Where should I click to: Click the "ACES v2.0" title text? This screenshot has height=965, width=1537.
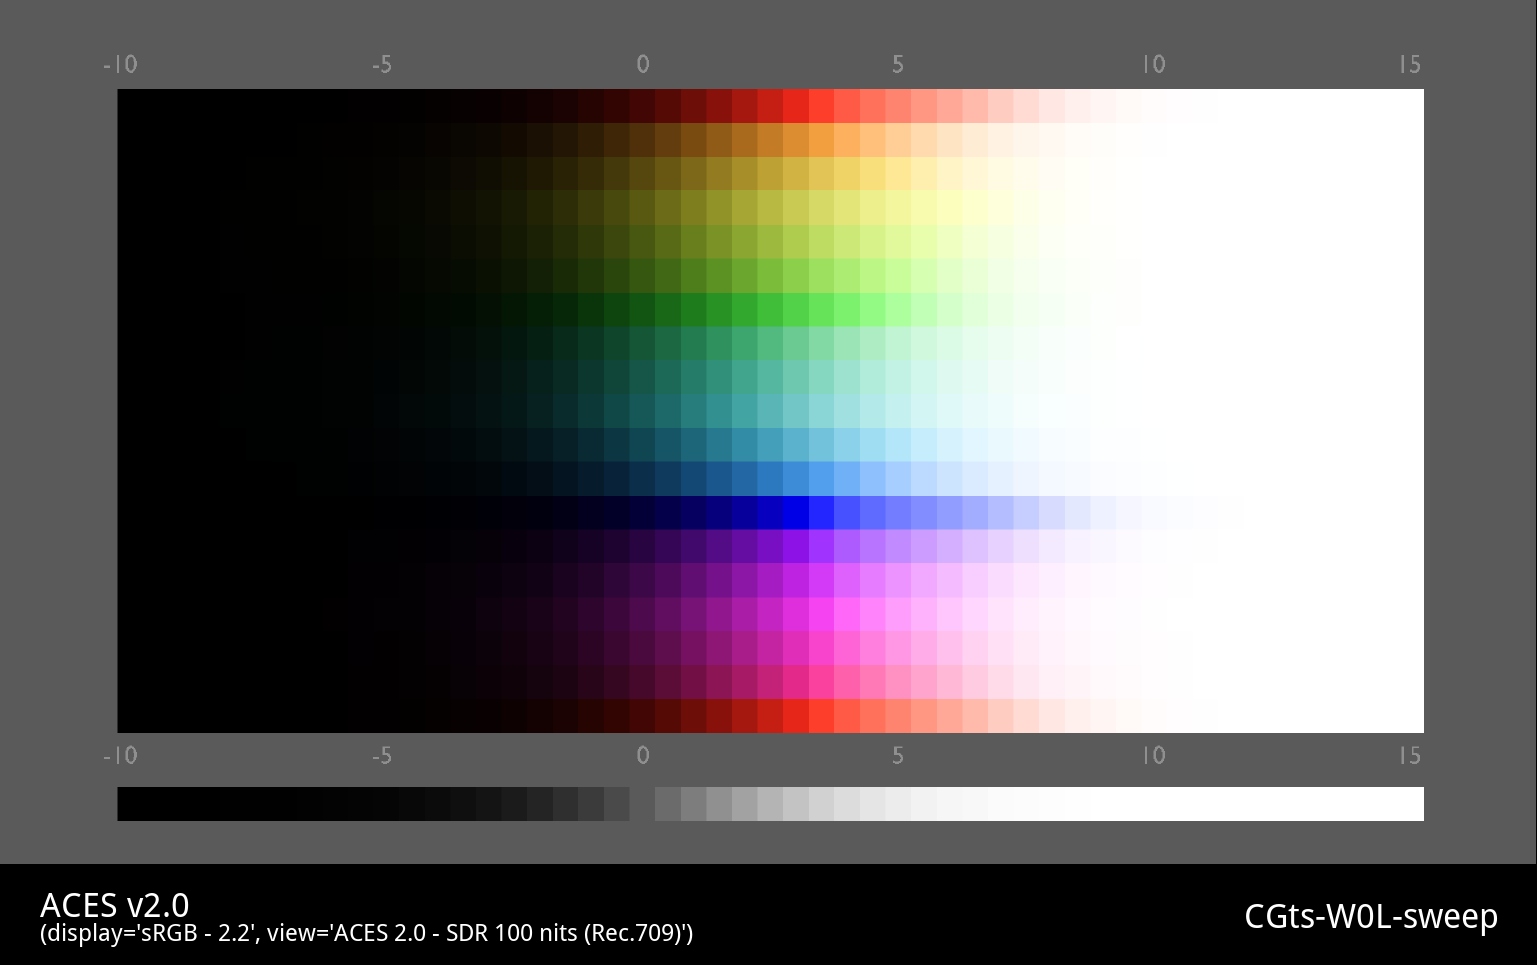114,905
